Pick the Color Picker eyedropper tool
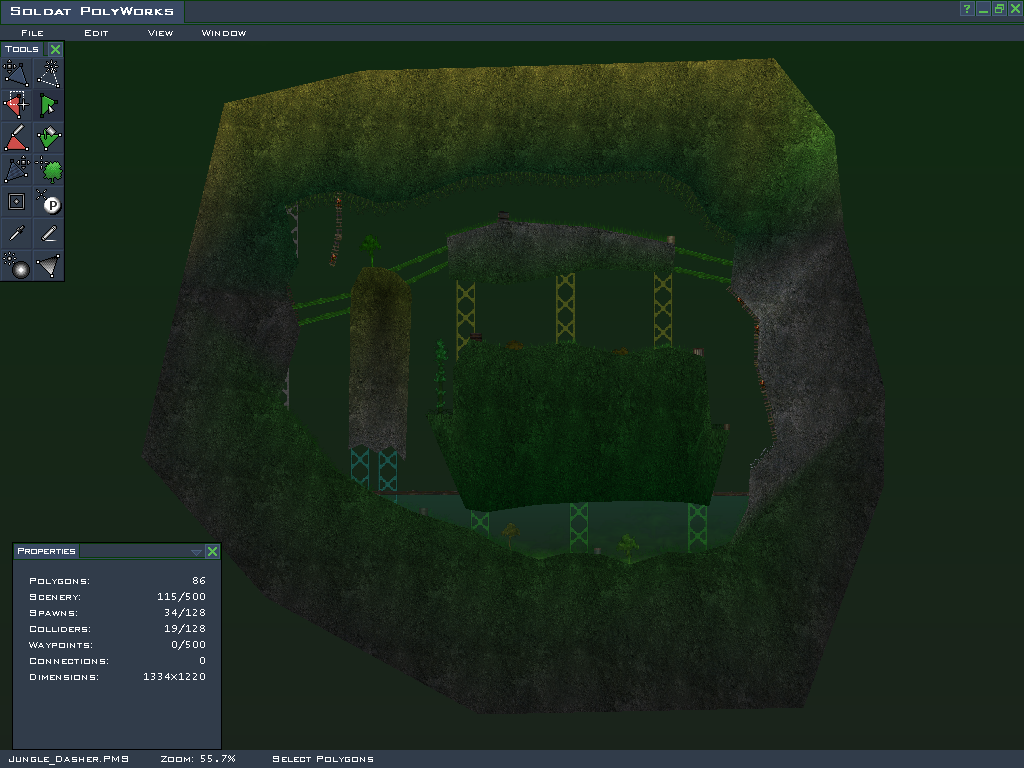Screen dimensions: 1024x768 click(x=16, y=234)
